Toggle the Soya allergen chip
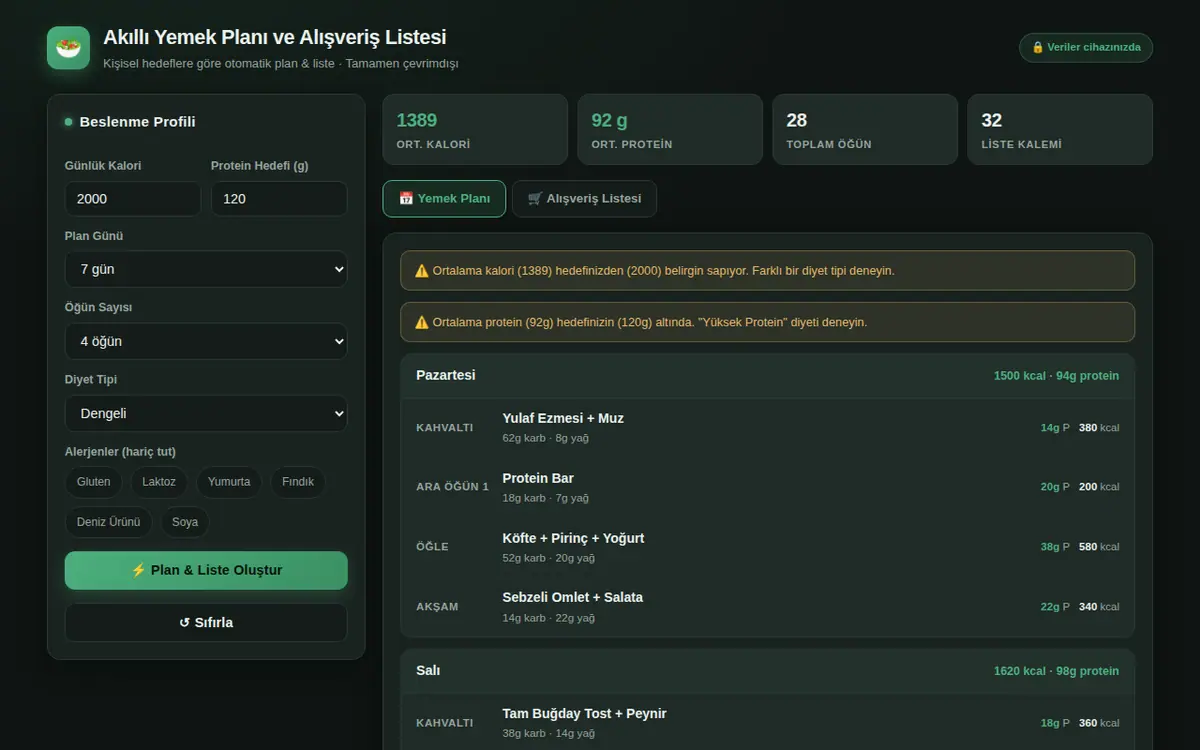Viewport: 1200px width, 750px height. pos(185,522)
